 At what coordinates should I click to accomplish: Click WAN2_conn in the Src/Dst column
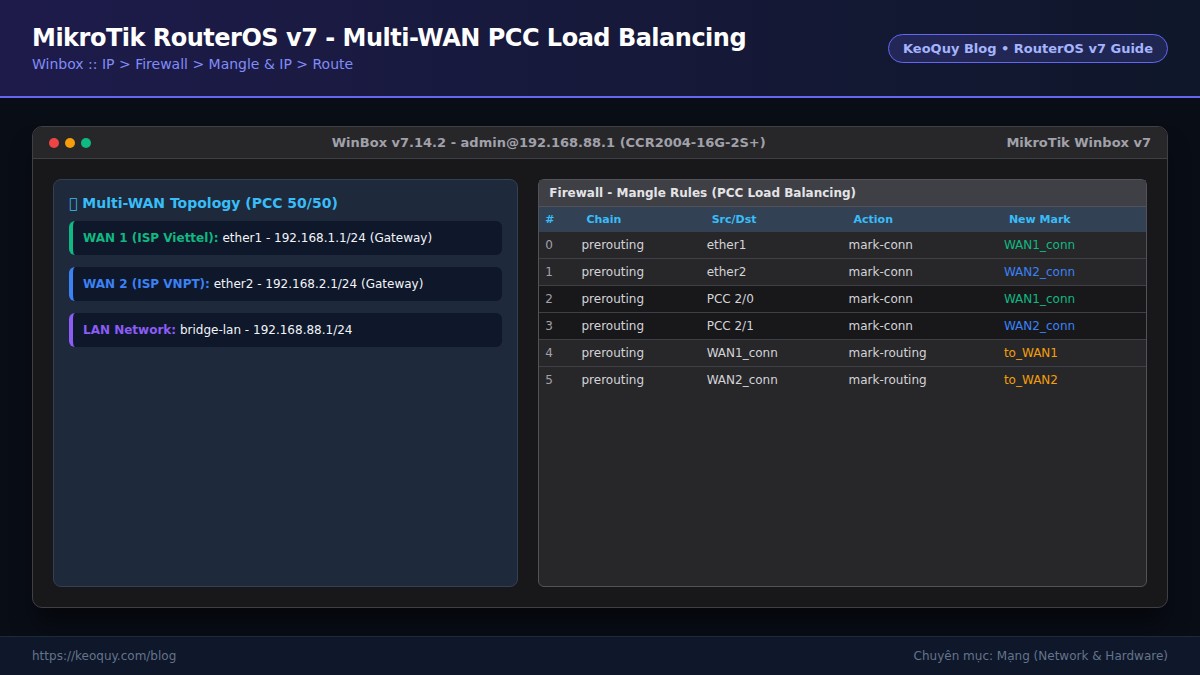[742, 380]
